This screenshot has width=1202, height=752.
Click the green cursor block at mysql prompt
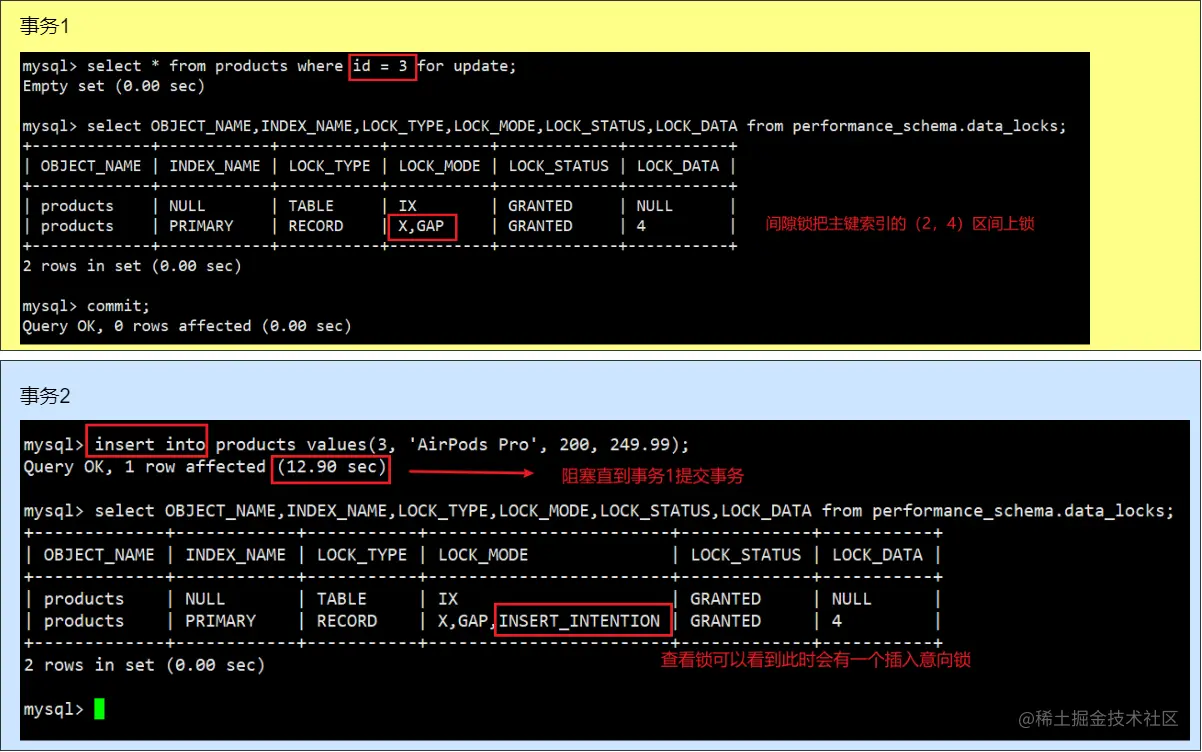[x=99, y=709]
